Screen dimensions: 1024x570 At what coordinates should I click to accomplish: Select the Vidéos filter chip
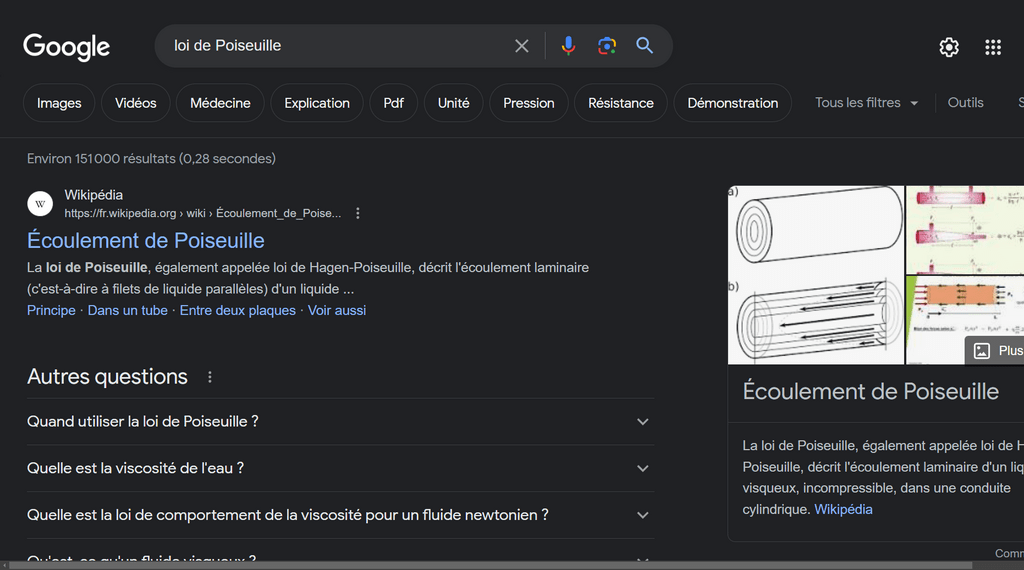tap(135, 103)
